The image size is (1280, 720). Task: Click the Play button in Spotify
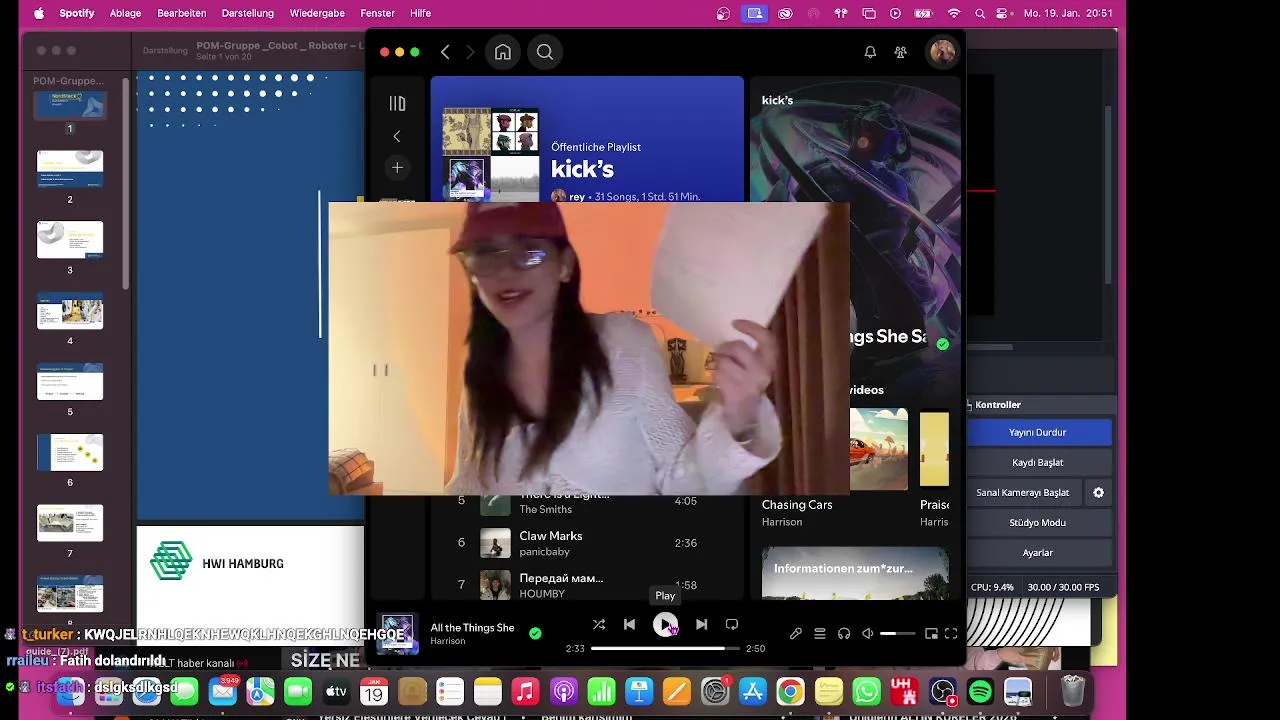tap(665, 625)
